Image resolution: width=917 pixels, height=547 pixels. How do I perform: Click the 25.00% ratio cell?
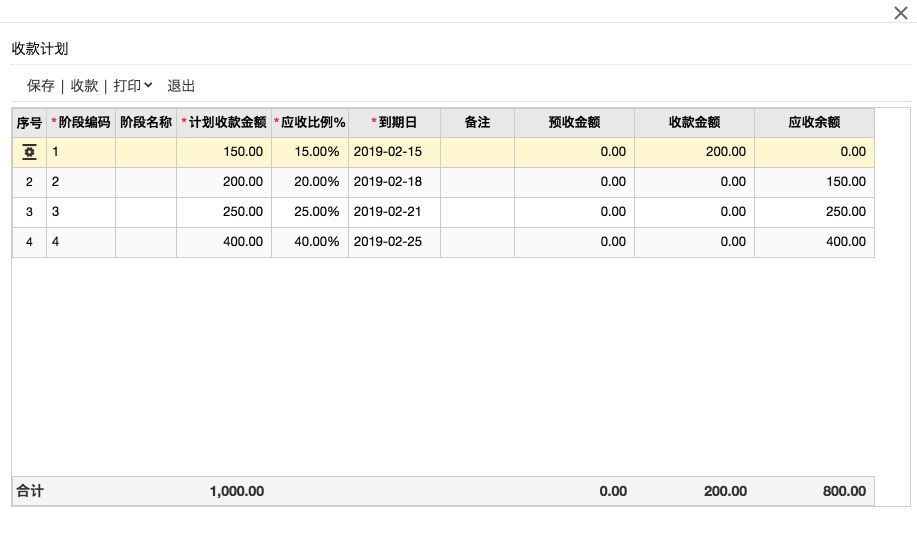(x=310, y=212)
